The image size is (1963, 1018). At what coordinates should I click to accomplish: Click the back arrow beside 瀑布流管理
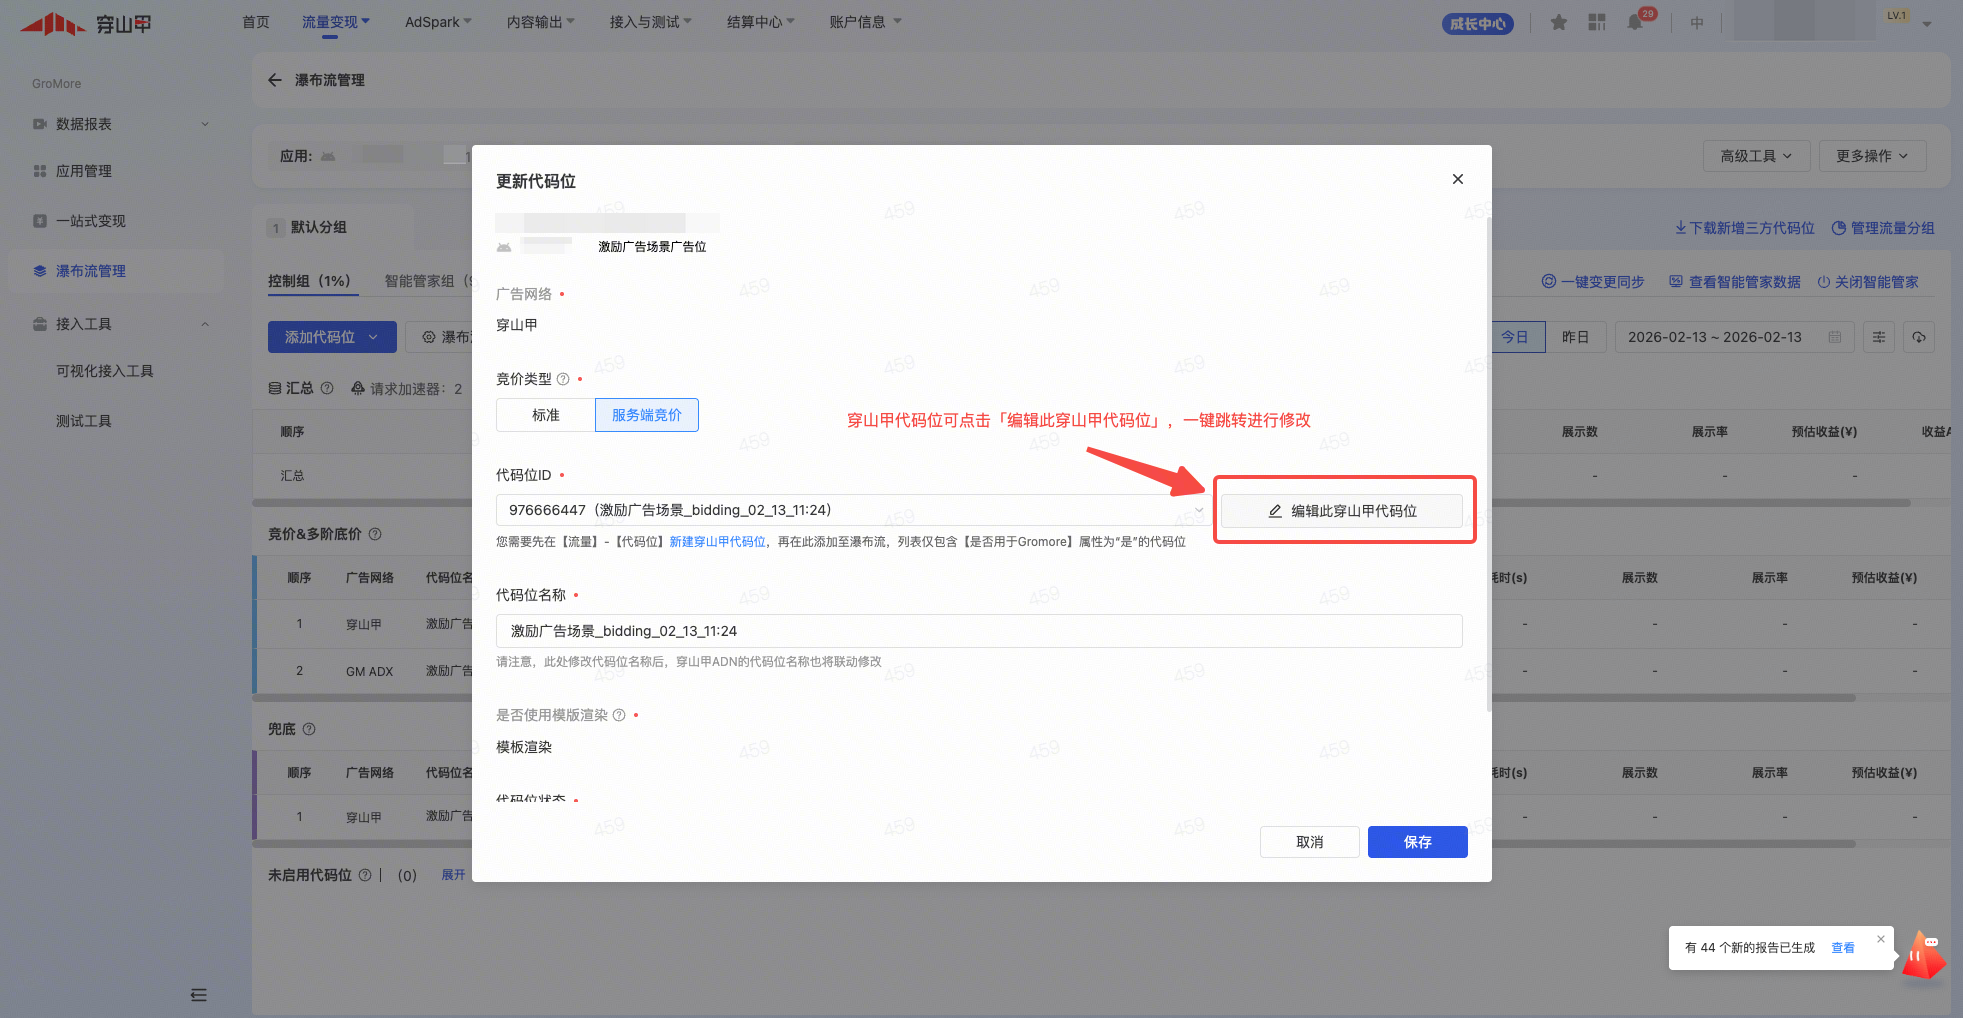(x=275, y=80)
